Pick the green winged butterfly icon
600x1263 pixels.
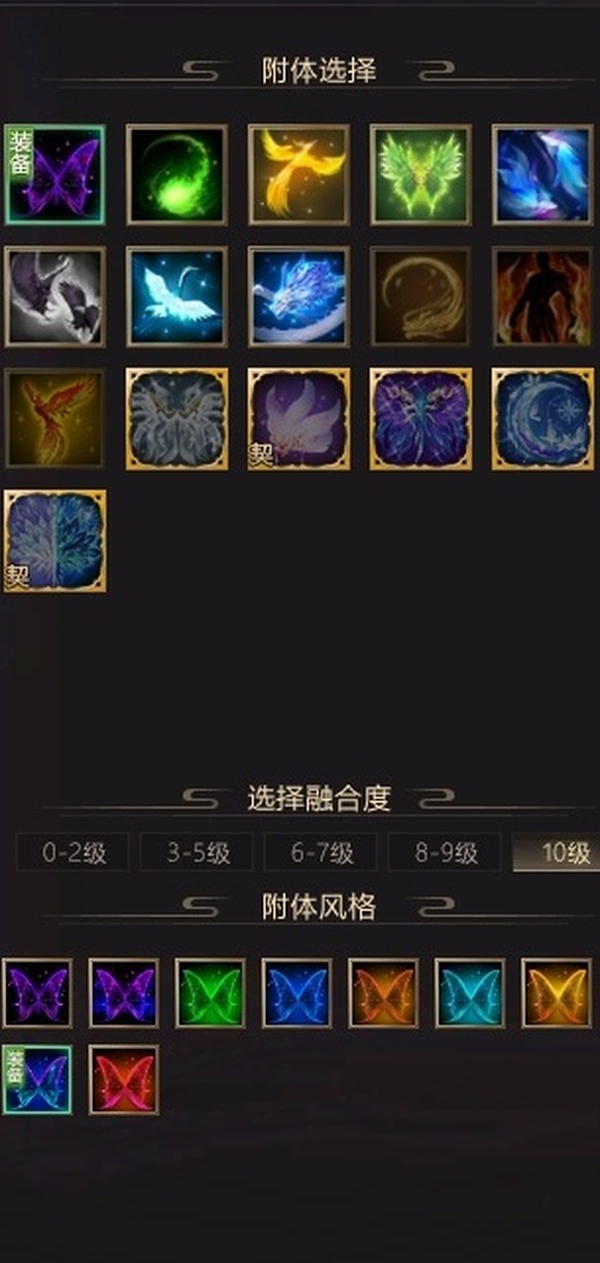(421, 175)
